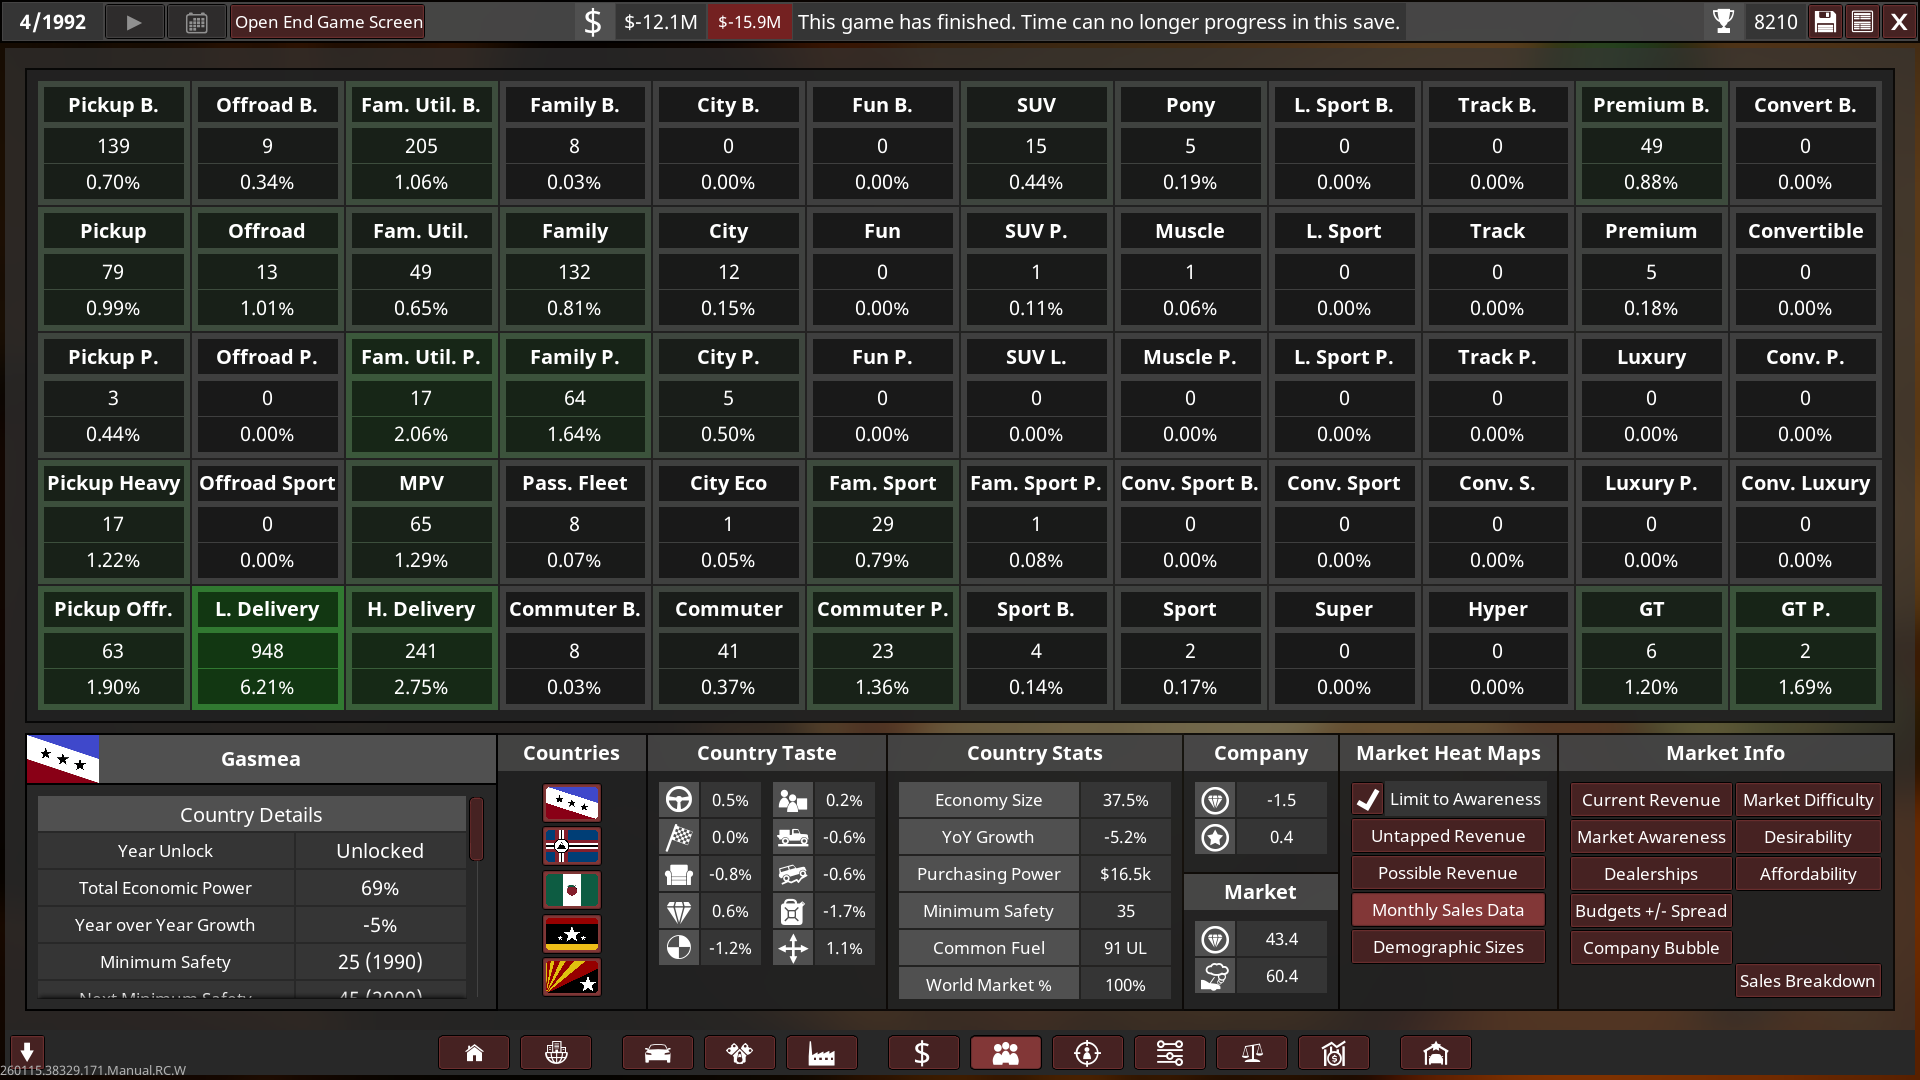Image resolution: width=1920 pixels, height=1080 pixels.
Task: Click the save game floppy icon
Action: tap(1825, 22)
